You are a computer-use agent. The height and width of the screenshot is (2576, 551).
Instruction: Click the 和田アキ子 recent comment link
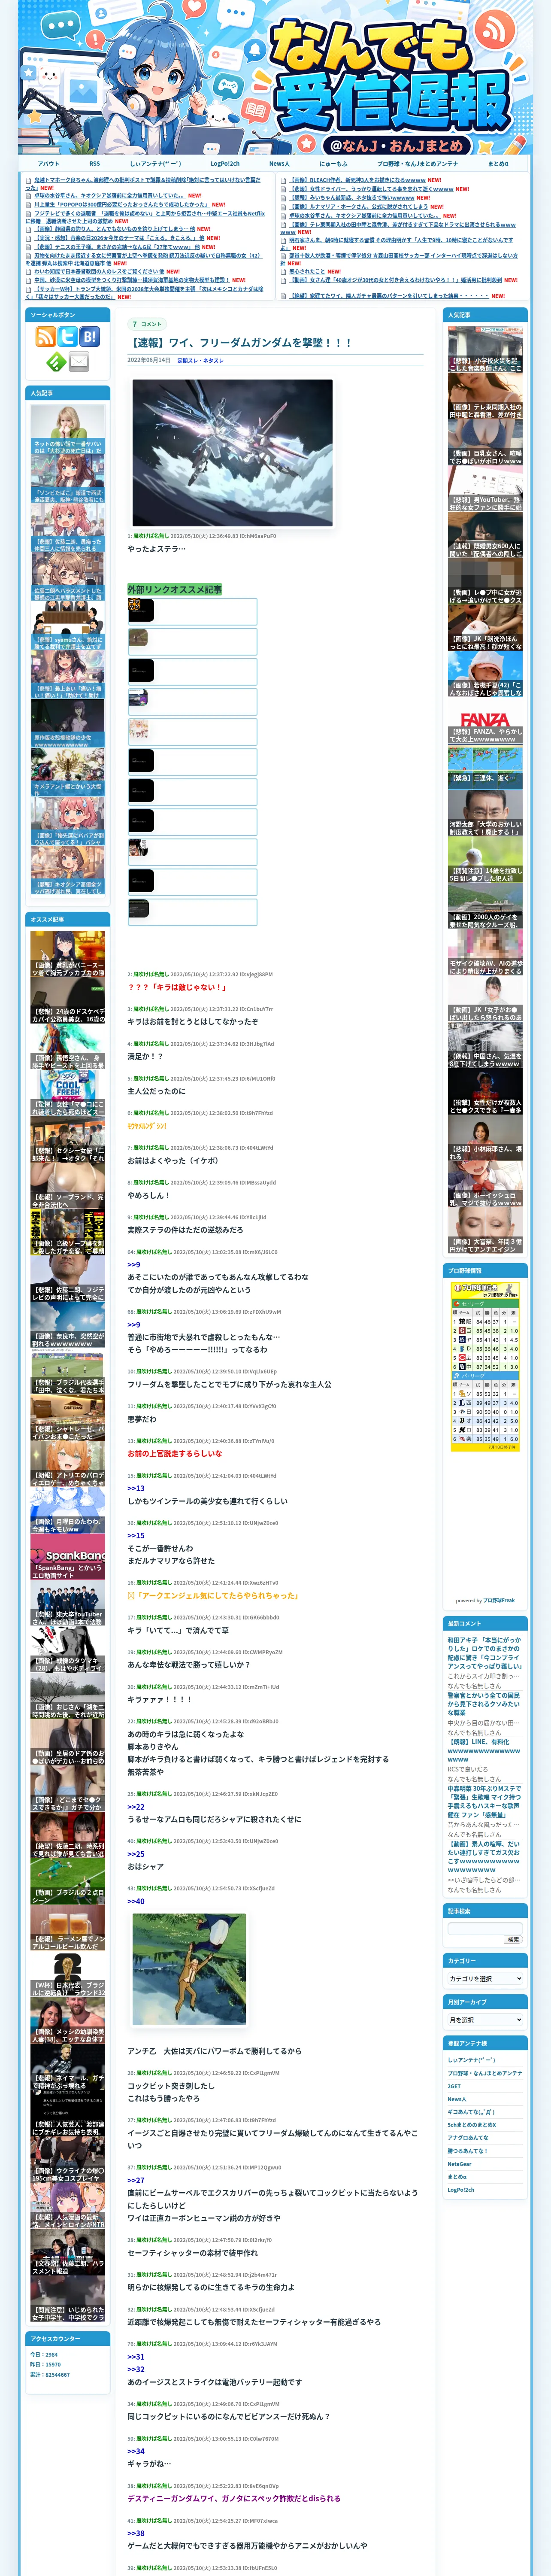point(485,1653)
